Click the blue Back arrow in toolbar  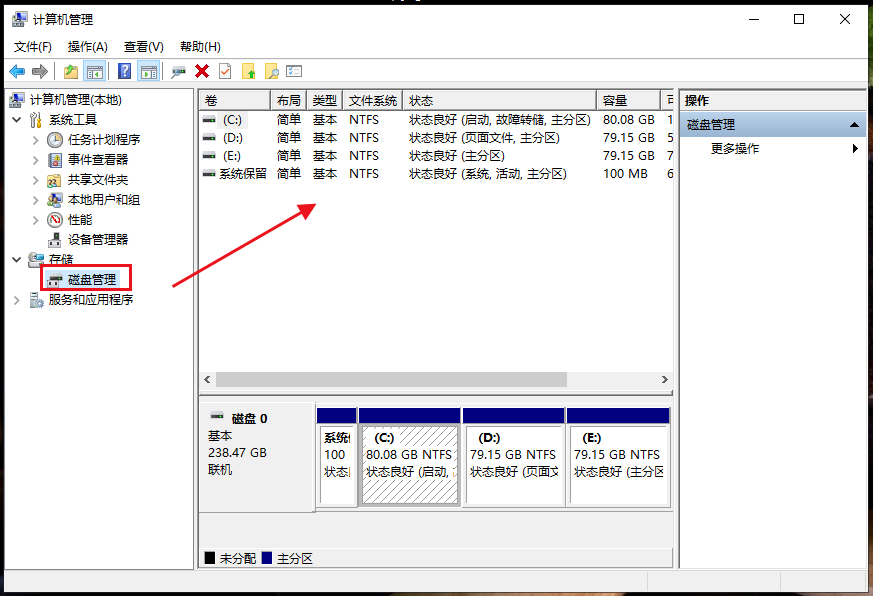[x=17, y=71]
